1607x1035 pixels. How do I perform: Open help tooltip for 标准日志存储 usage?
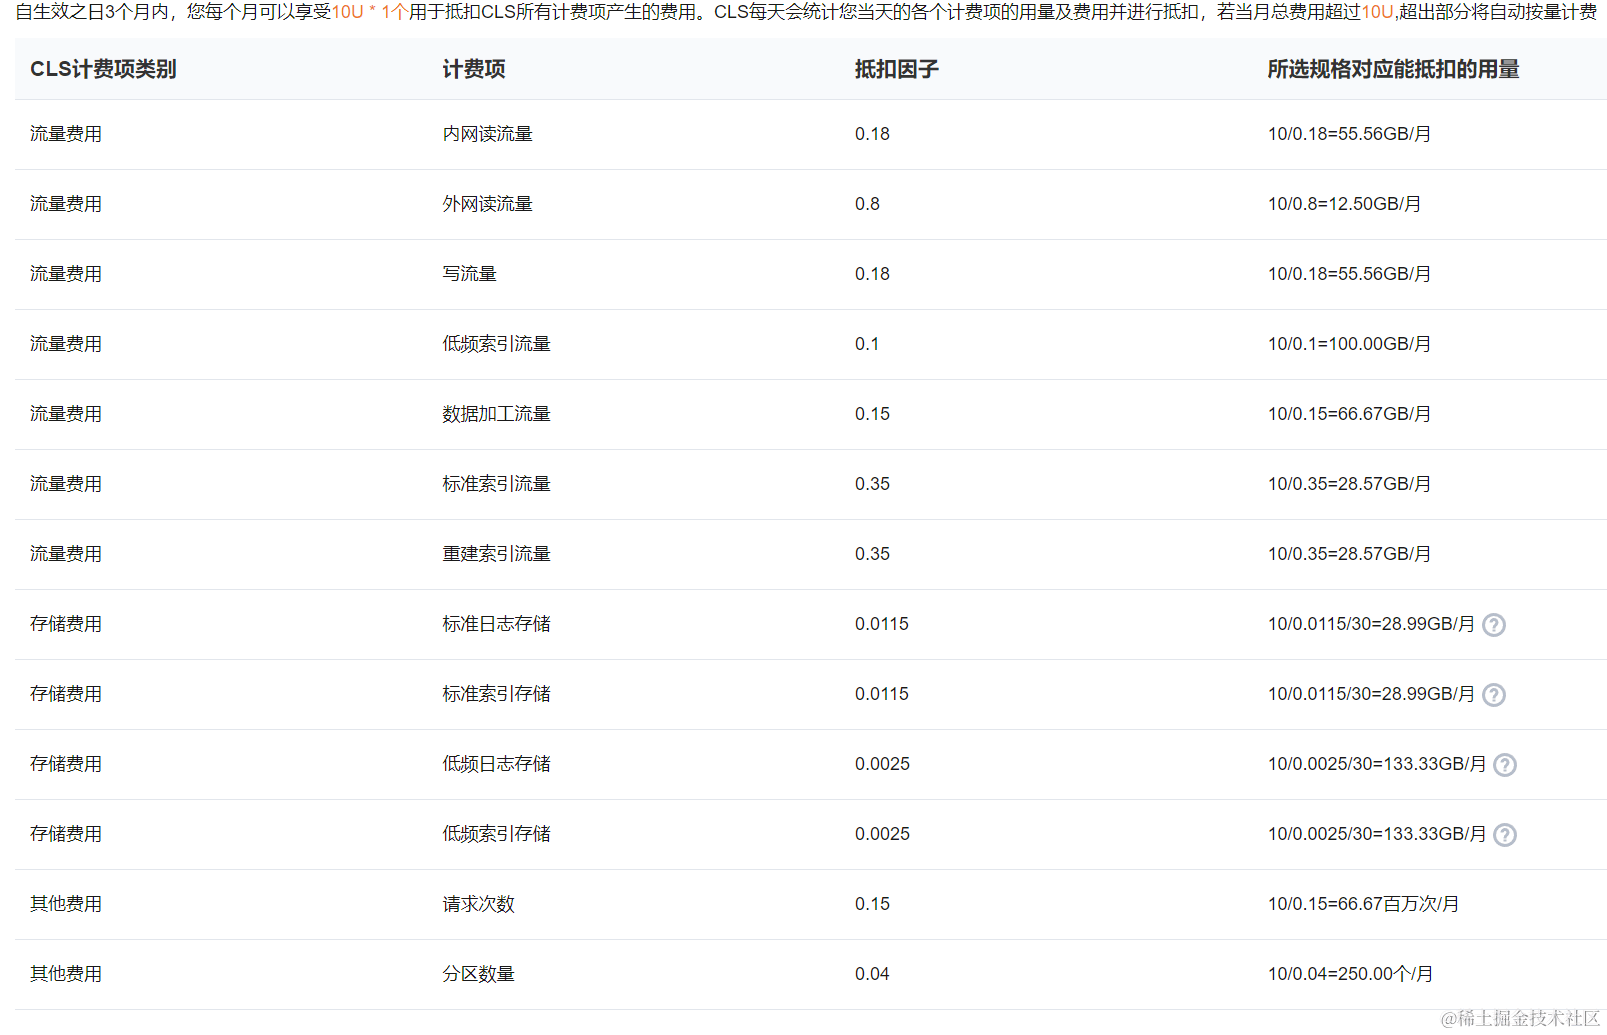(x=1493, y=624)
